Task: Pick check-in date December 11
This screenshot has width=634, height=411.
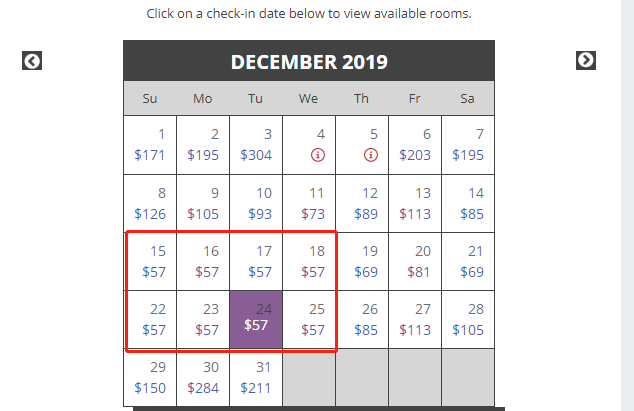Action: pyautogui.click(x=309, y=203)
